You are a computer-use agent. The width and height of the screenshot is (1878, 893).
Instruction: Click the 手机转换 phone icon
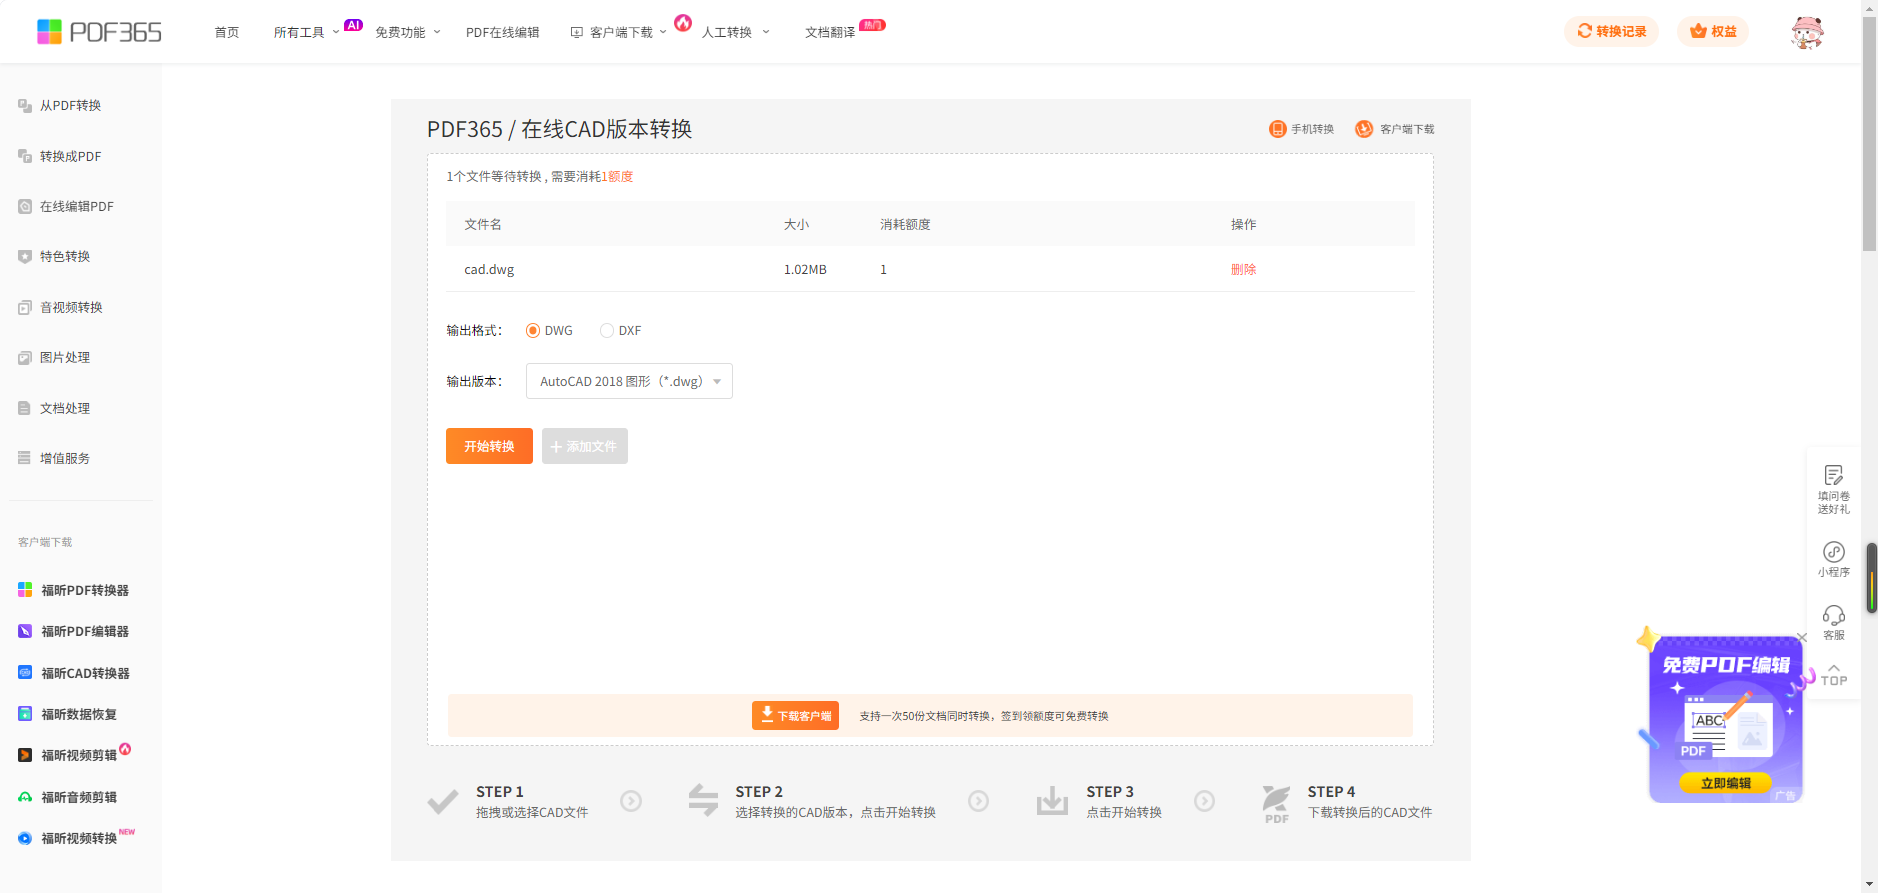point(1277,129)
